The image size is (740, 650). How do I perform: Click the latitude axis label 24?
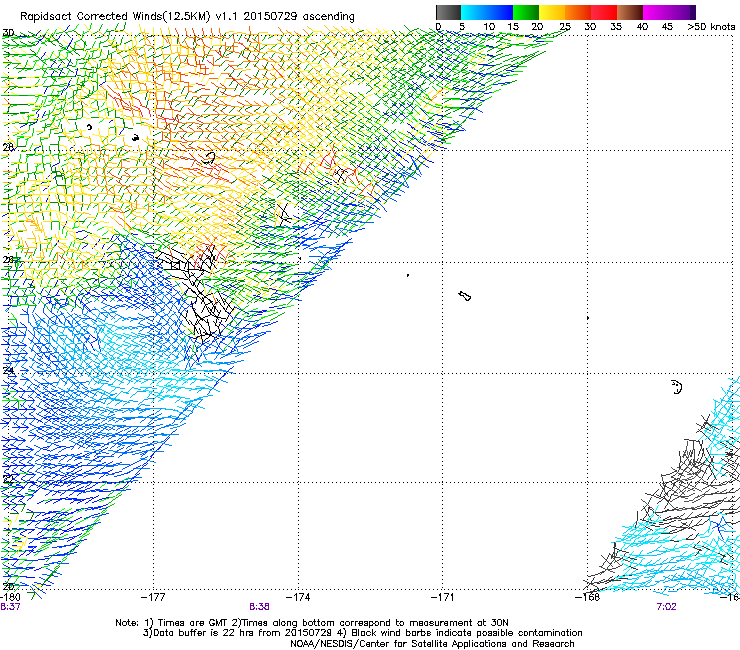pos(8,370)
